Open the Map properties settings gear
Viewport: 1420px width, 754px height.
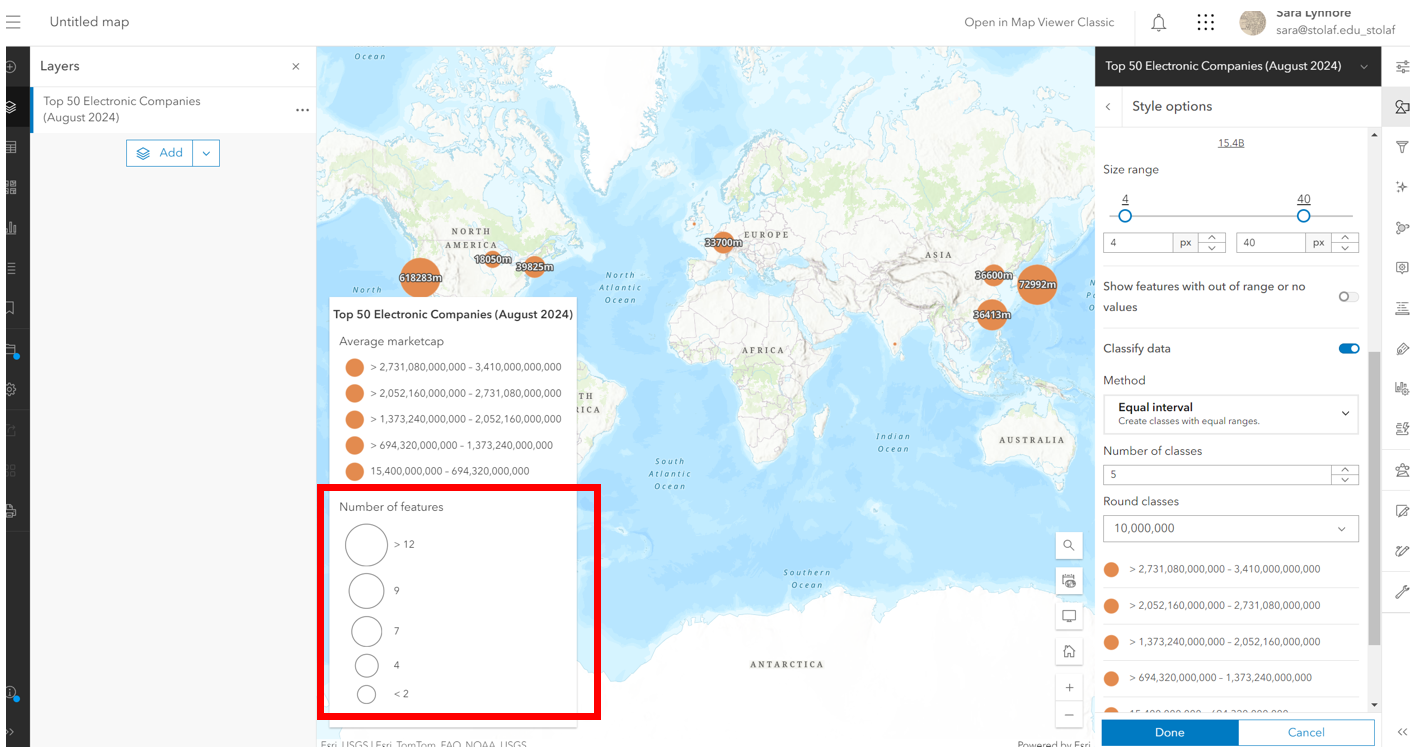tap(14, 390)
